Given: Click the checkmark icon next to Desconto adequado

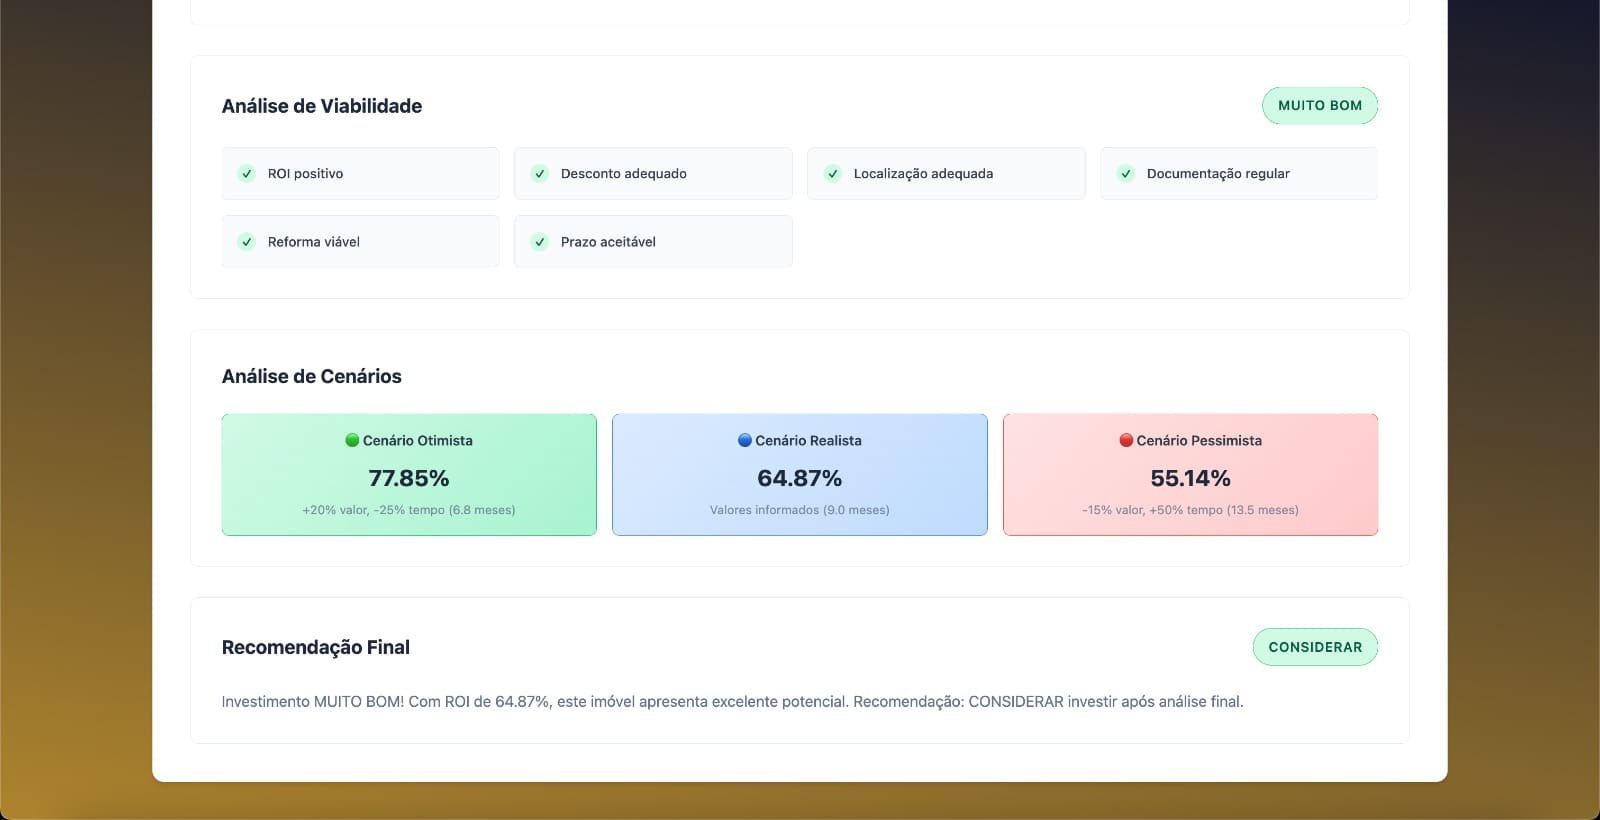Looking at the screenshot, I should tap(540, 174).
